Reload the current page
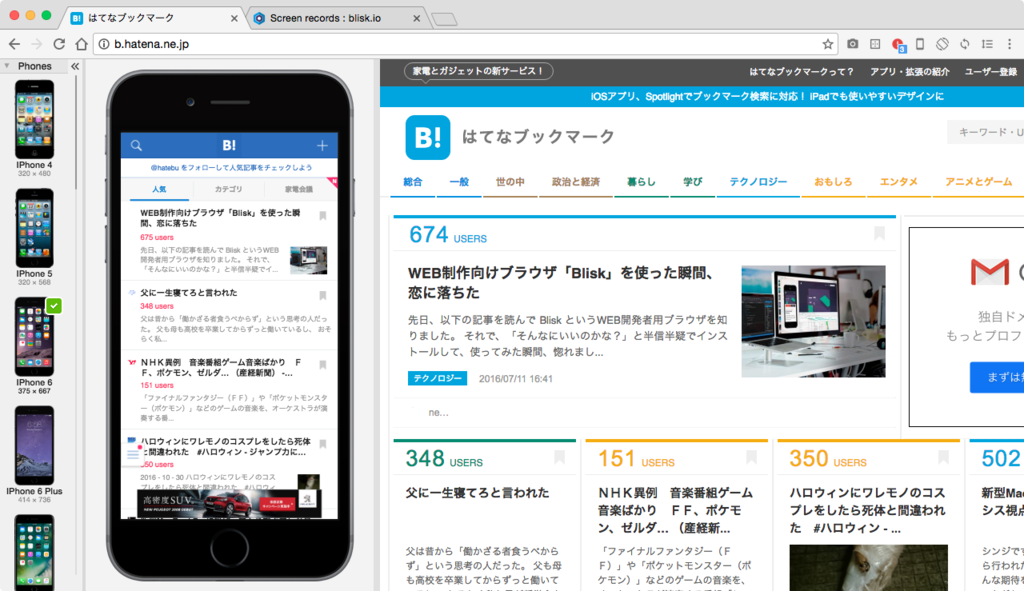 [59, 44]
